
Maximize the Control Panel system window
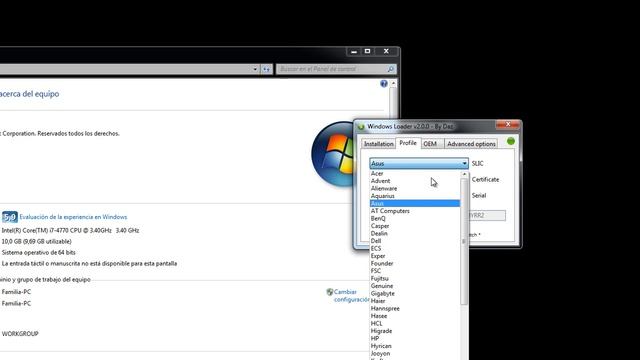tap(367, 51)
